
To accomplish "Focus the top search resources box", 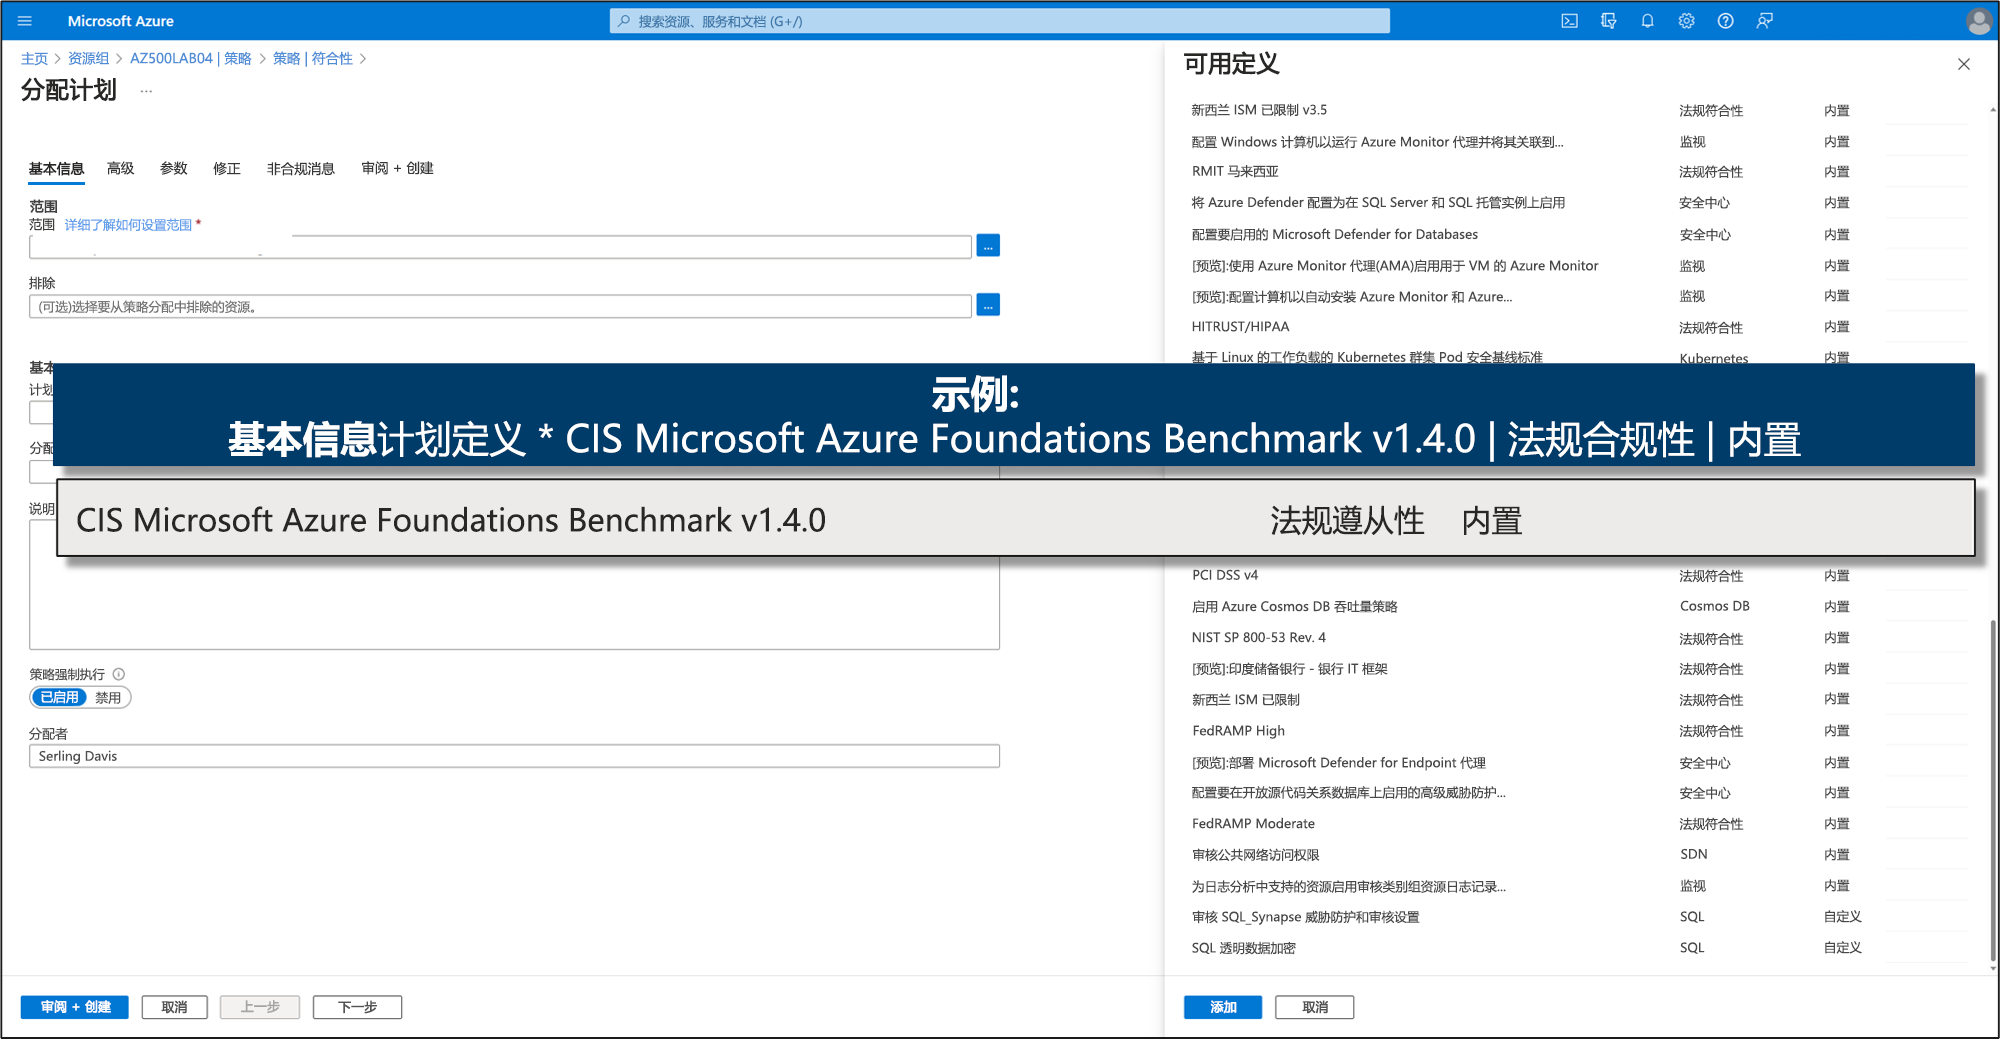I will click(1000, 21).
